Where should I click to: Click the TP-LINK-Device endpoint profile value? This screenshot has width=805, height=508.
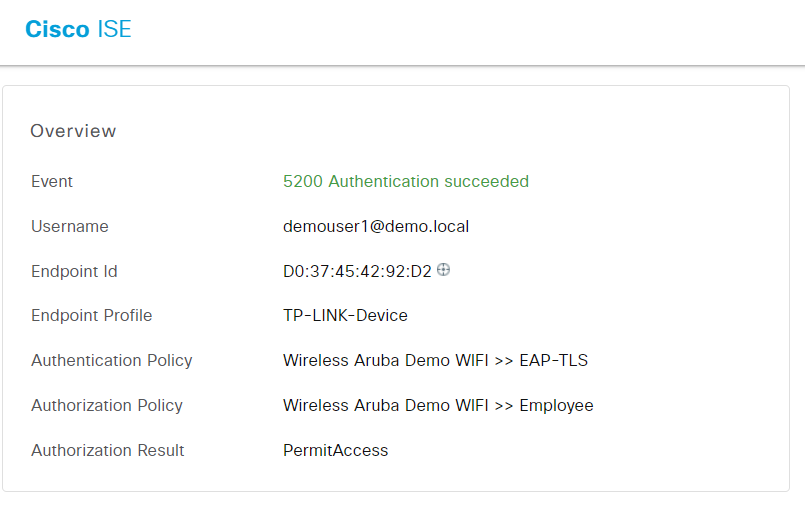(345, 315)
